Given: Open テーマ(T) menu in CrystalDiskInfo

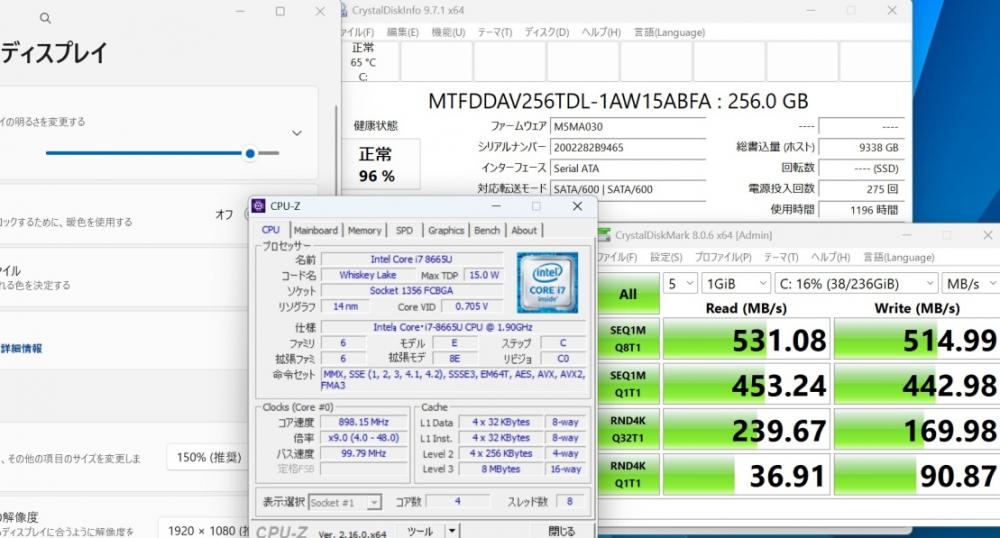Looking at the screenshot, I should click(x=495, y=32).
